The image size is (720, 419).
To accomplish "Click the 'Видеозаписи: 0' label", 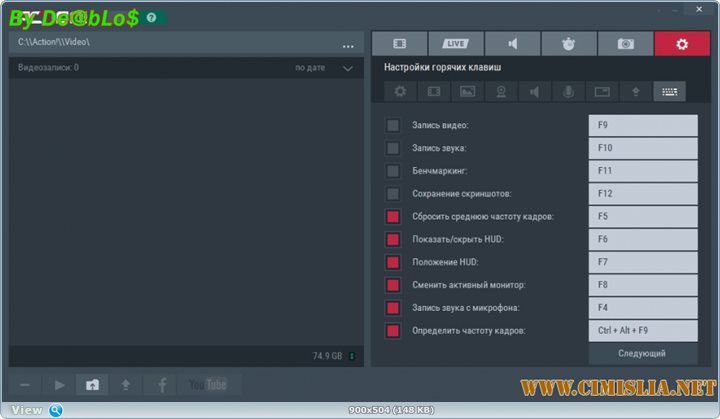I will 48,68.
